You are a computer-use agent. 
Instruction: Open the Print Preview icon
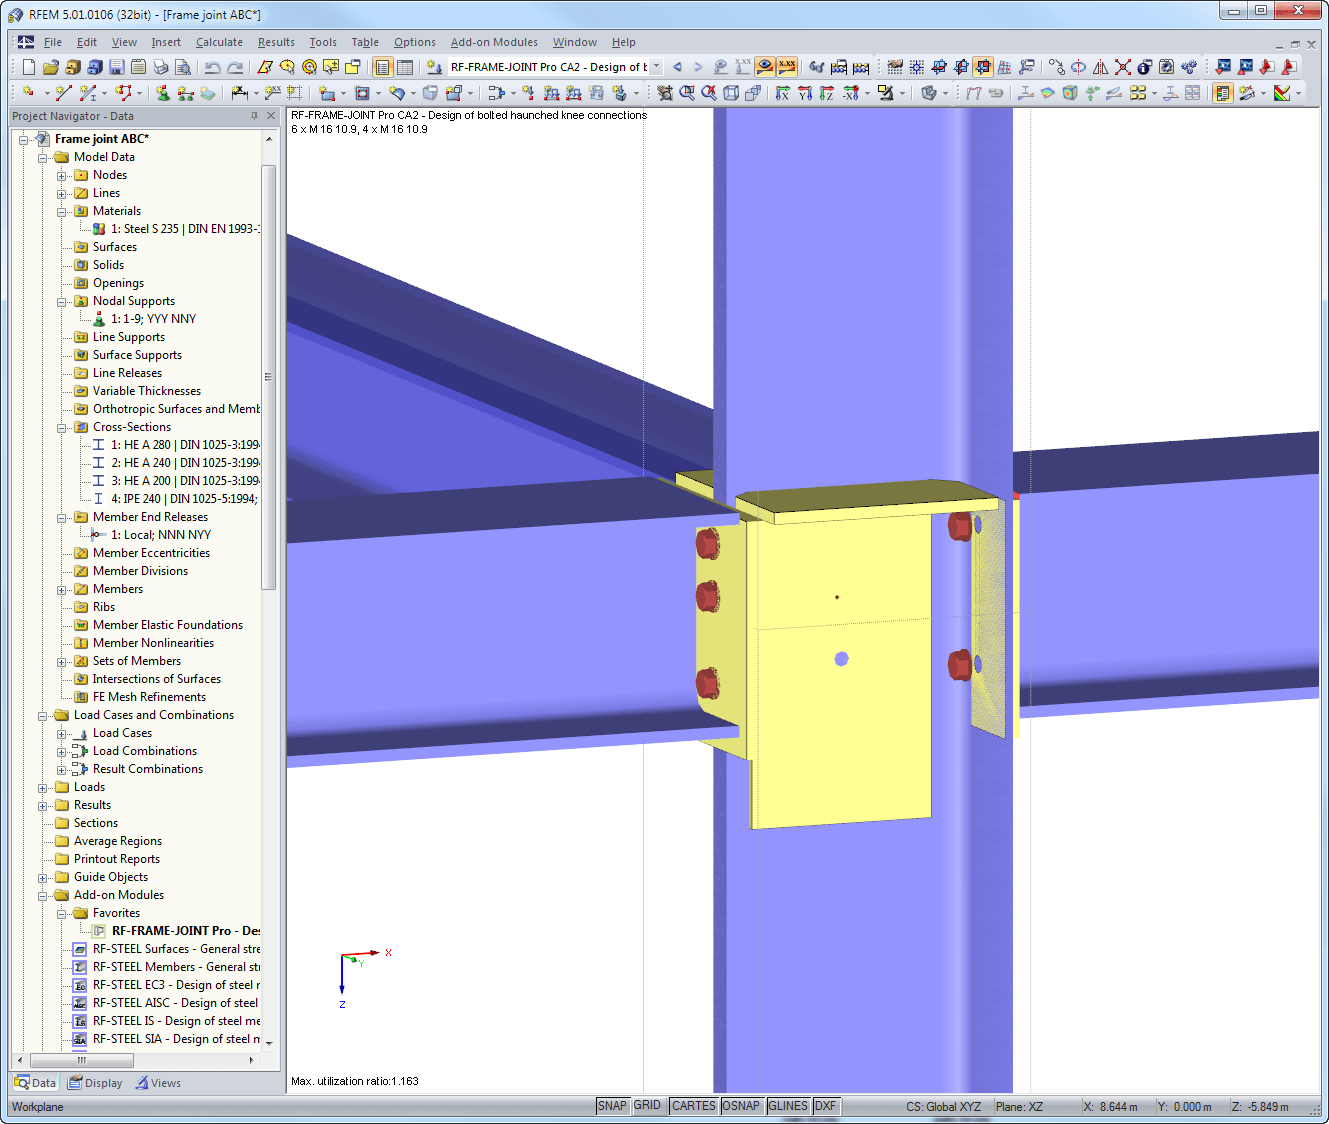pyautogui.click(x=183, y=66)
